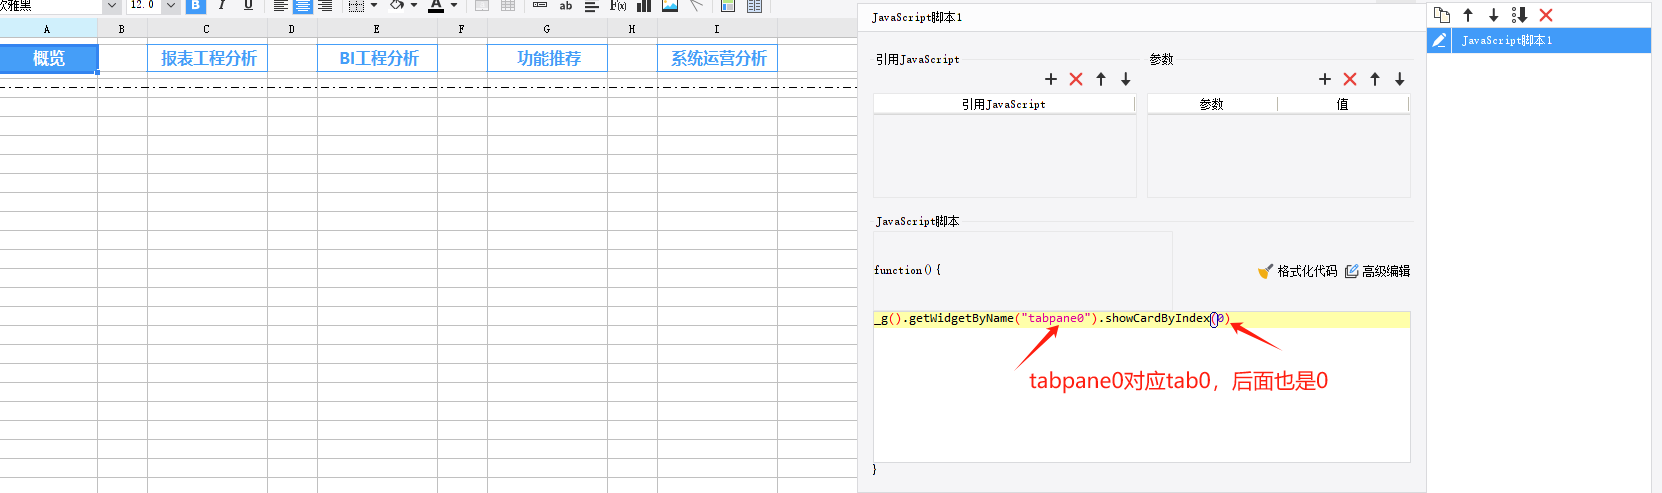Select column I header
The width and height of the screenshot is (1662, 493).
(717, 29)
